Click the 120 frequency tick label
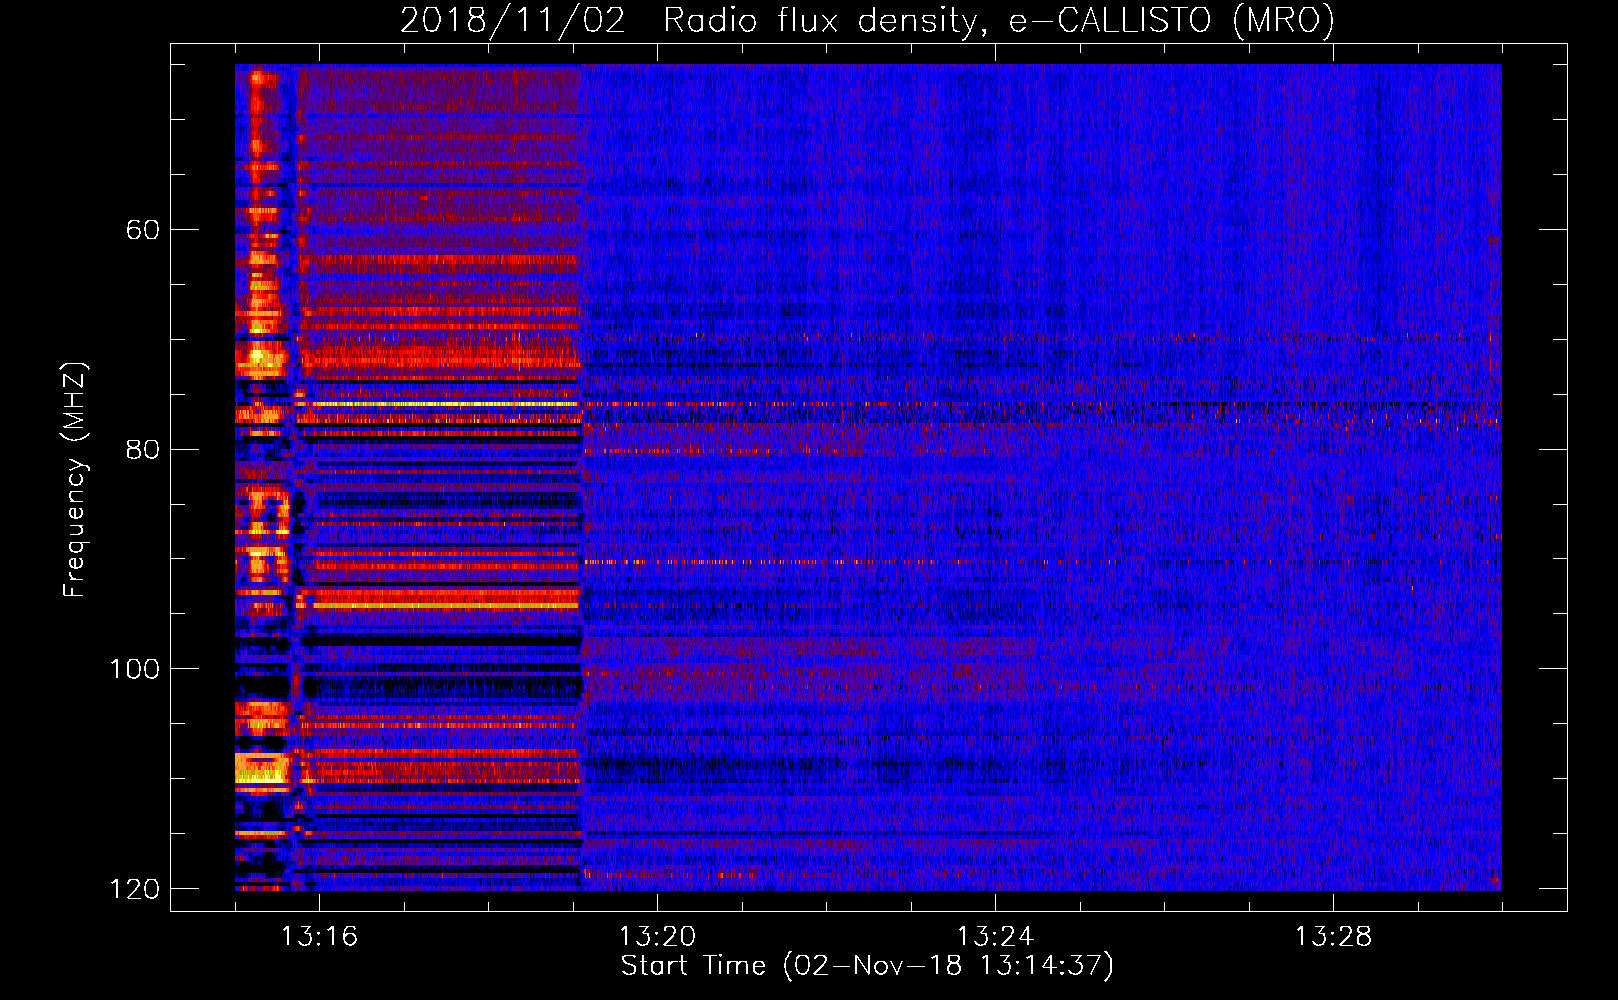This screenshot has width=1618, height=1000. (x=134, y=889)
